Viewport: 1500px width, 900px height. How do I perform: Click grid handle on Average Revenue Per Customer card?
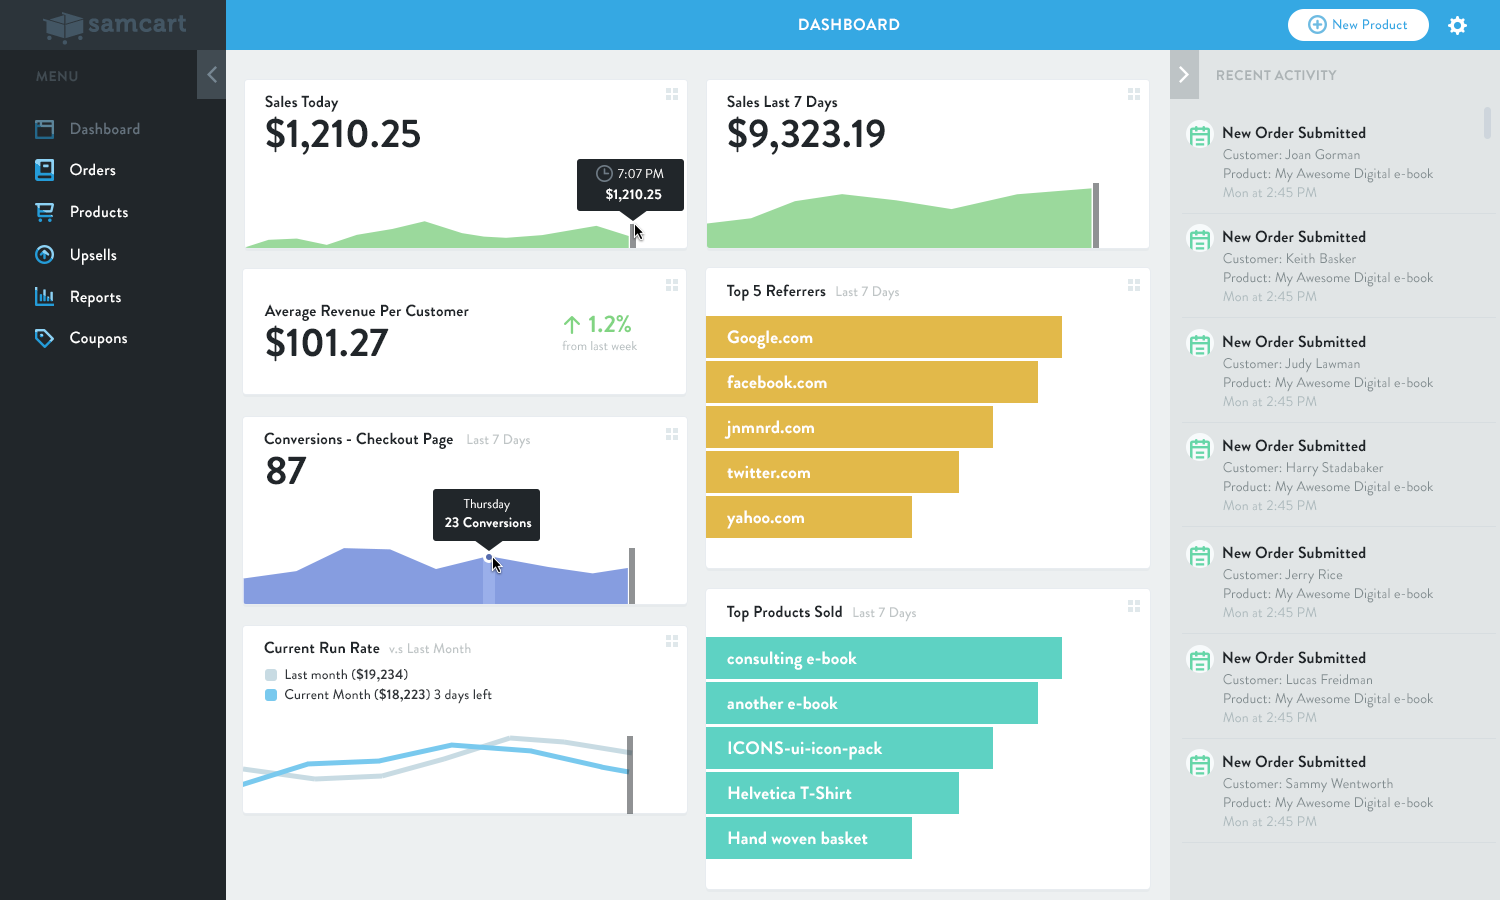[672, 285]
